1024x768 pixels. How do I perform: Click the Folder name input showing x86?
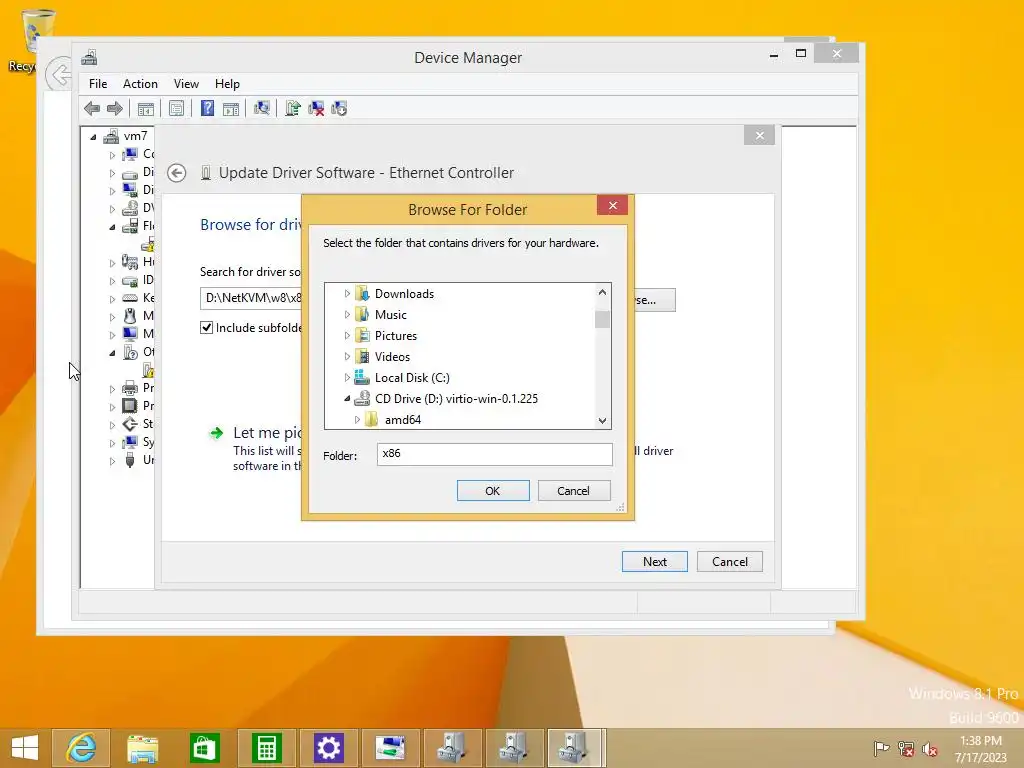[x=494, y=454]
